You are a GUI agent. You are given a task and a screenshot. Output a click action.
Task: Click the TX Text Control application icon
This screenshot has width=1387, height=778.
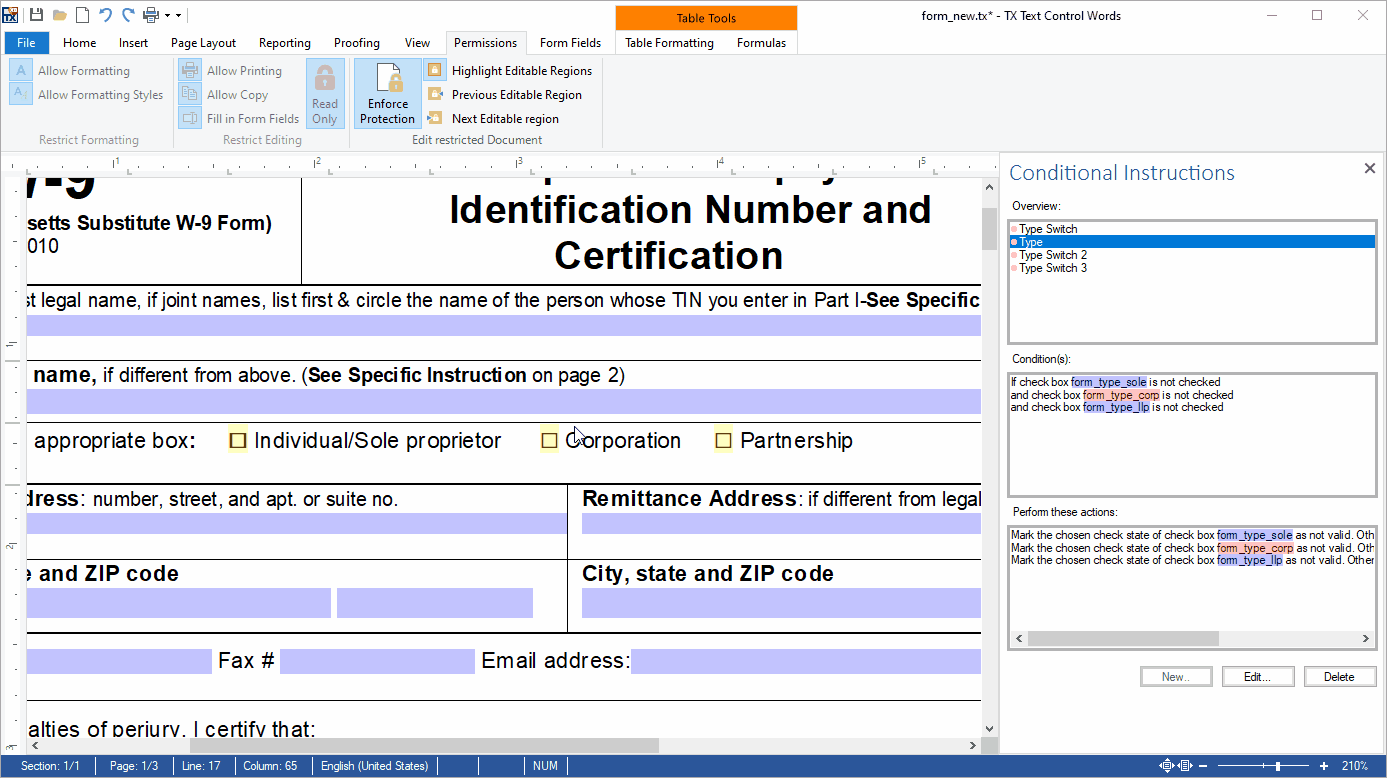11,15
